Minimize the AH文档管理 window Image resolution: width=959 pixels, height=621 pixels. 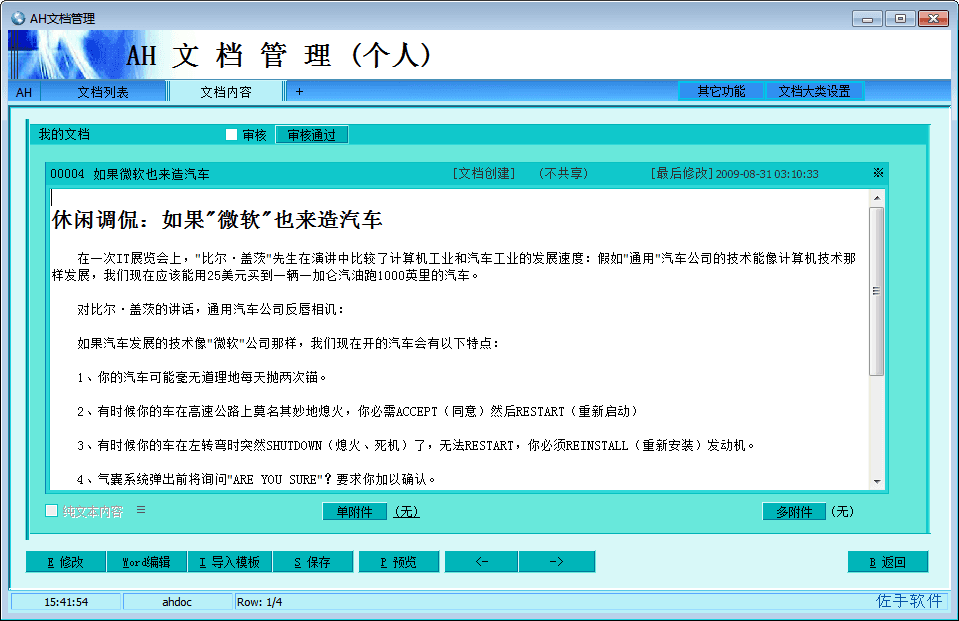coord(867,19)
